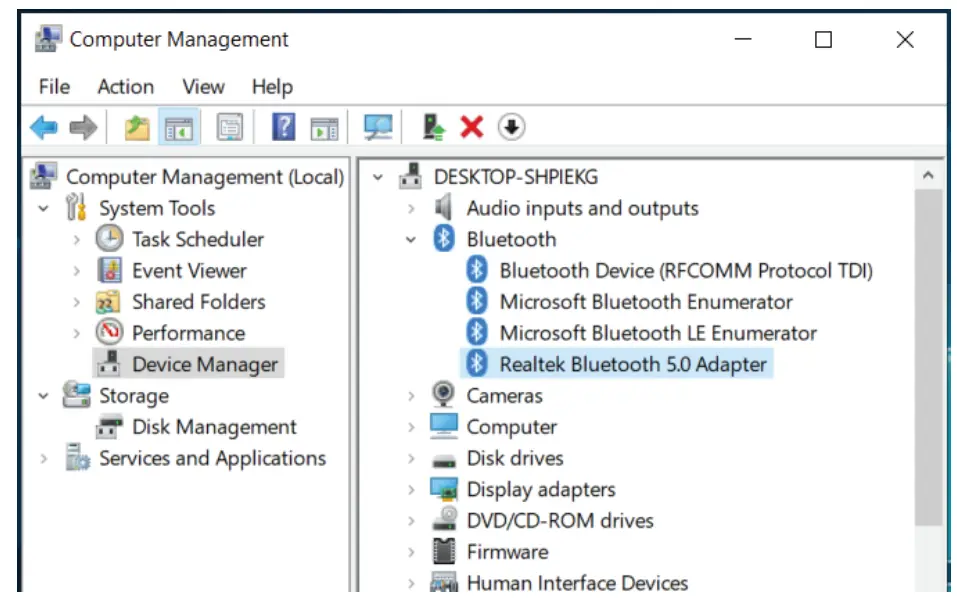Select Event Viewer in left pane

(188, 271)
